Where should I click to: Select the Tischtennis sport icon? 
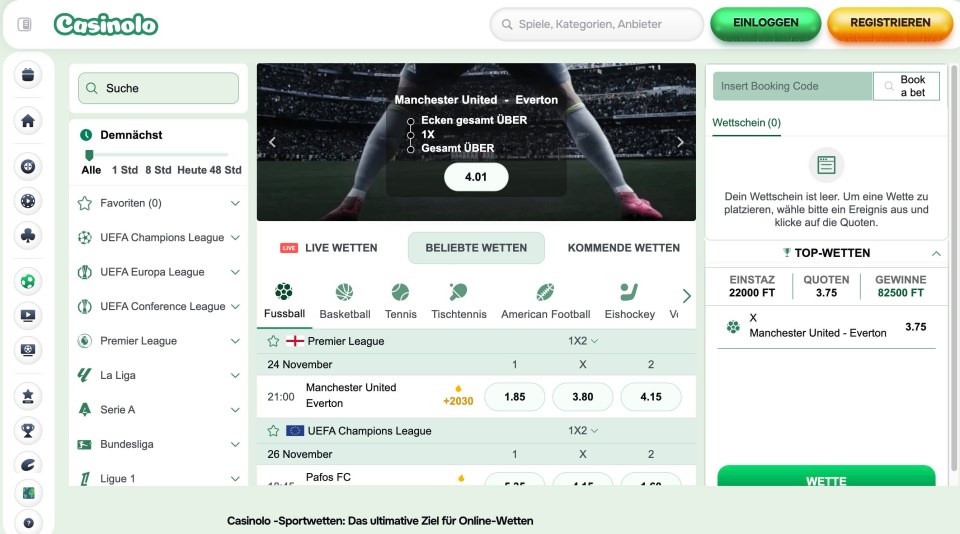click(x=458, y=292)
